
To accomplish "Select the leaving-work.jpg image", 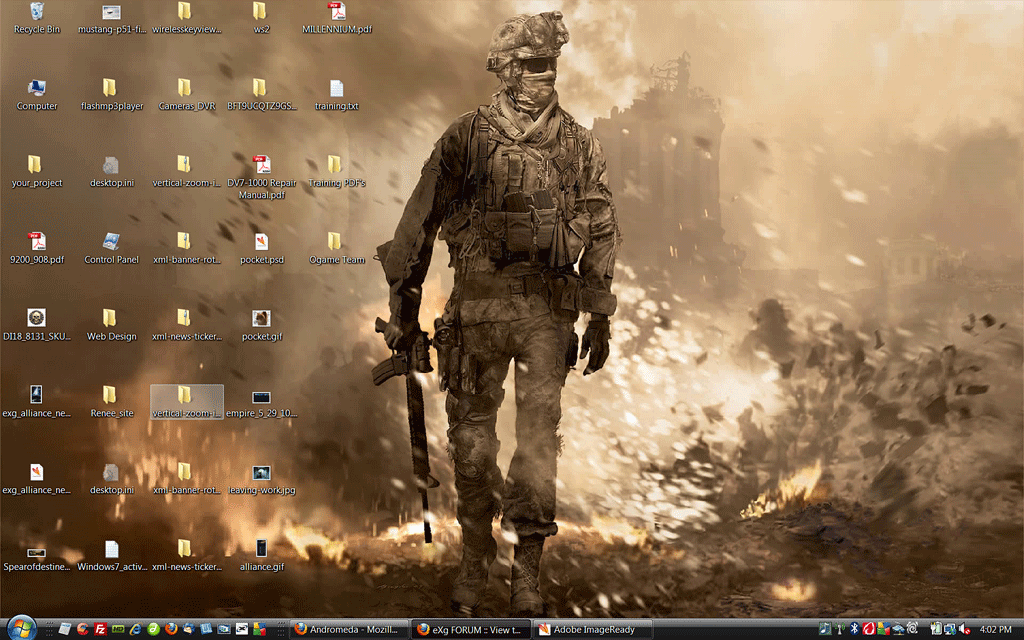I will point(261,479).
